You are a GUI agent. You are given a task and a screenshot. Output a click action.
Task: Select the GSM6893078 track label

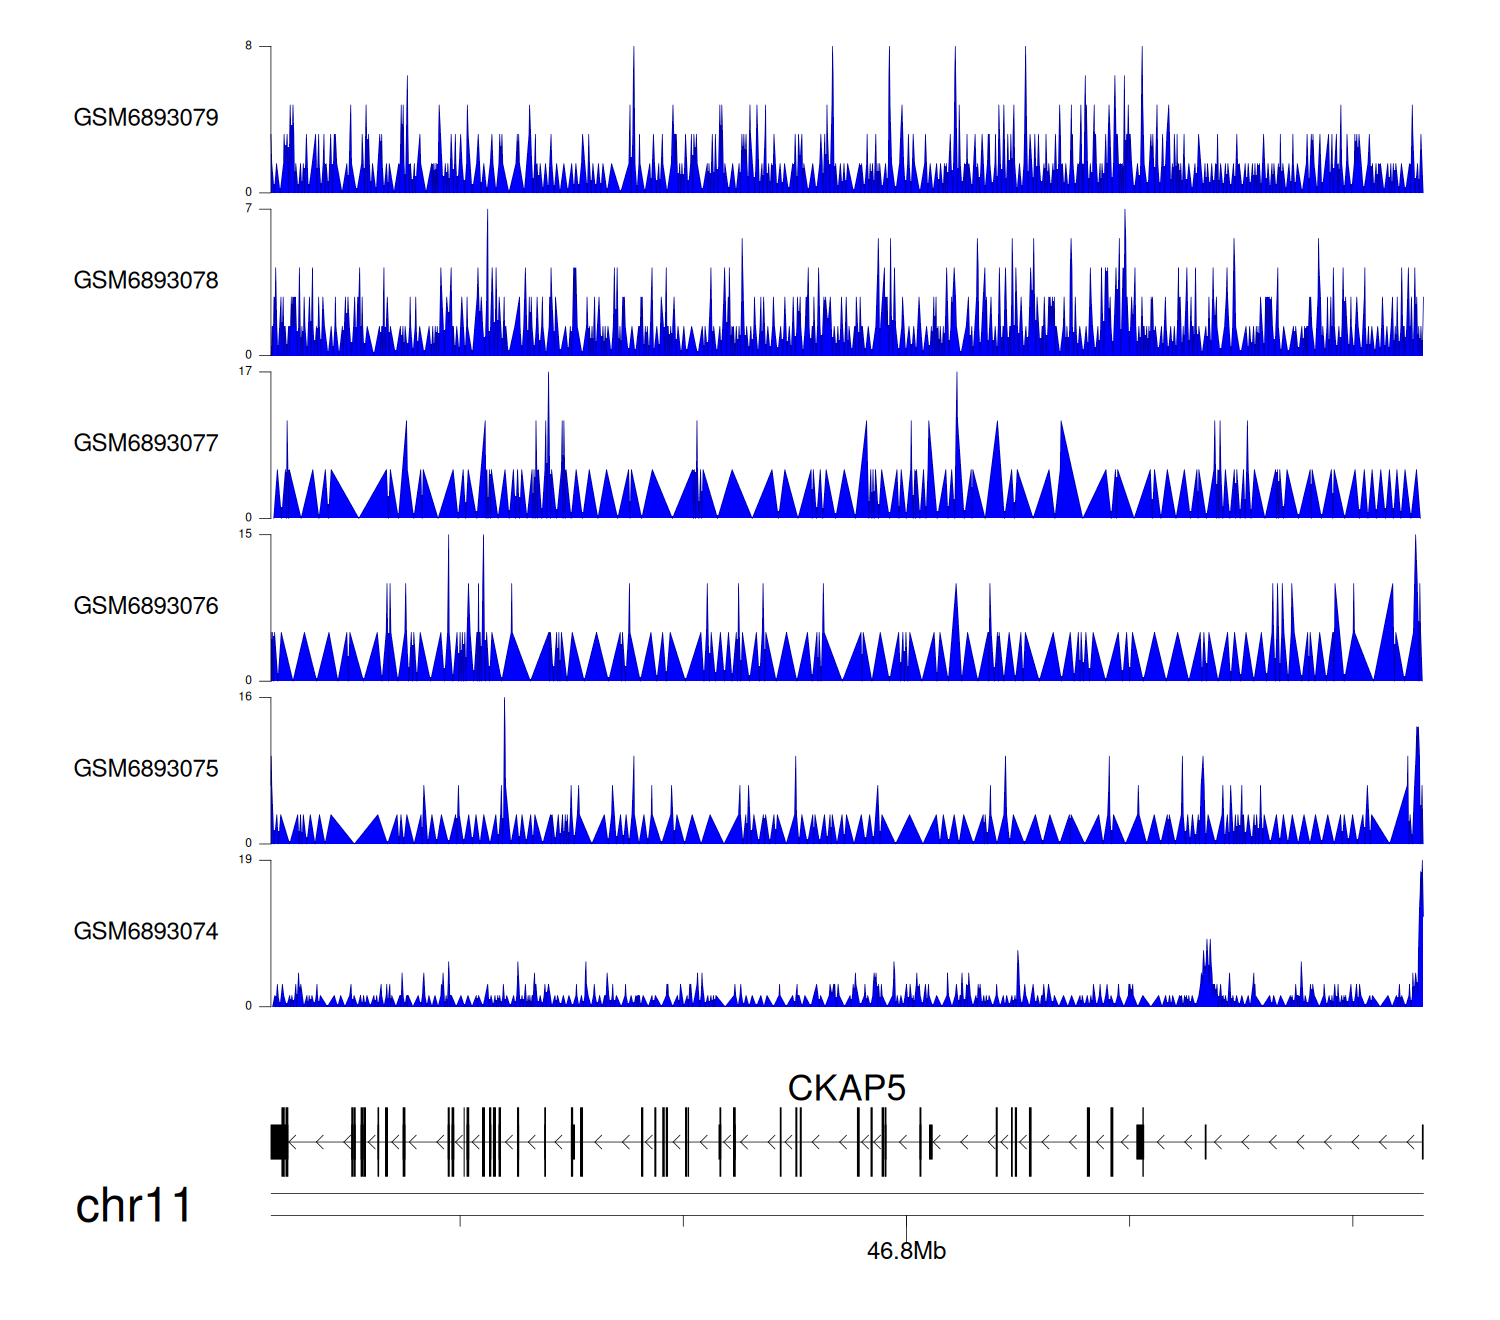pyautogui.click(x=146, y=281)
